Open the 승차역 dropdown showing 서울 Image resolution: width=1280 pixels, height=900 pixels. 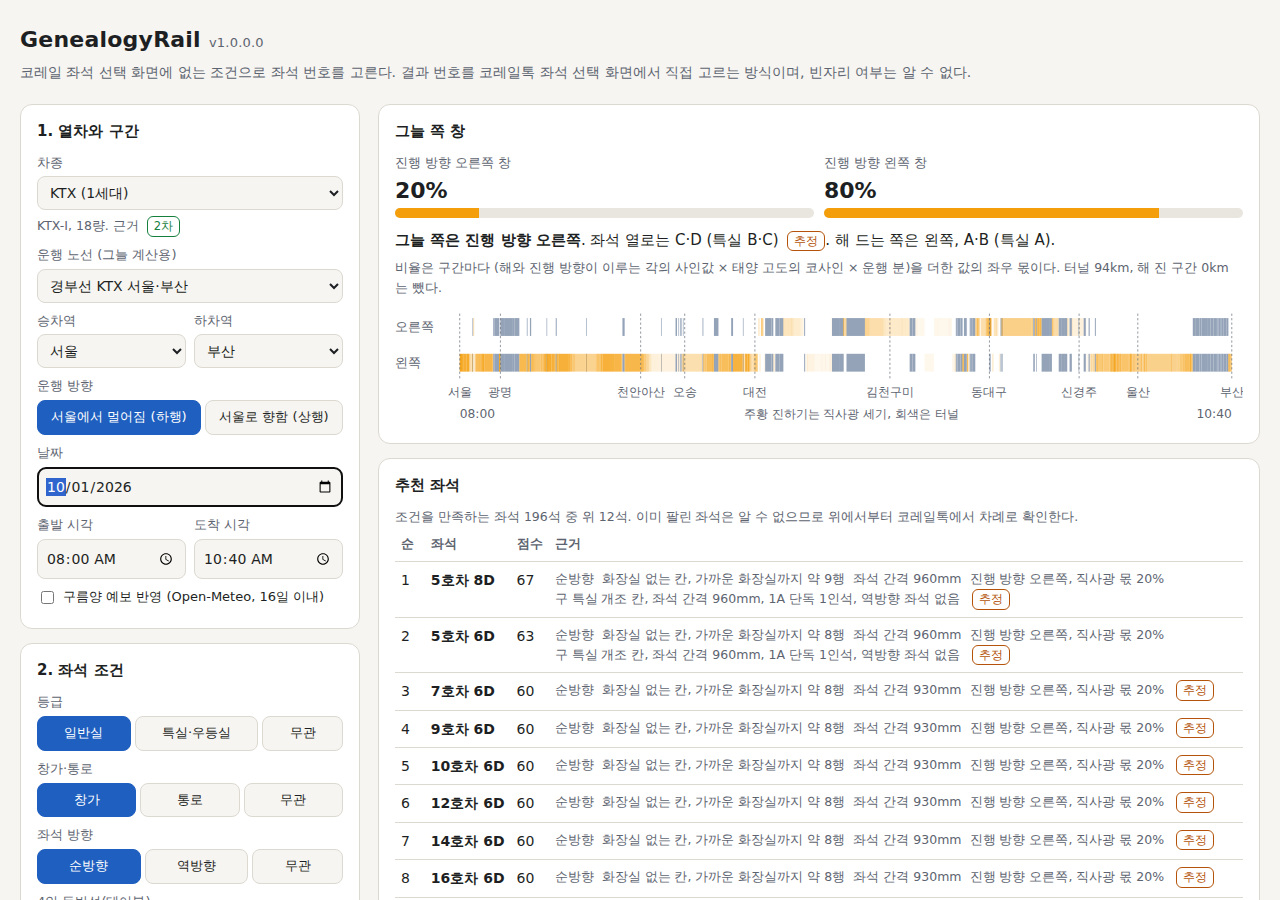pyautogui.click(x=111, y=351)
